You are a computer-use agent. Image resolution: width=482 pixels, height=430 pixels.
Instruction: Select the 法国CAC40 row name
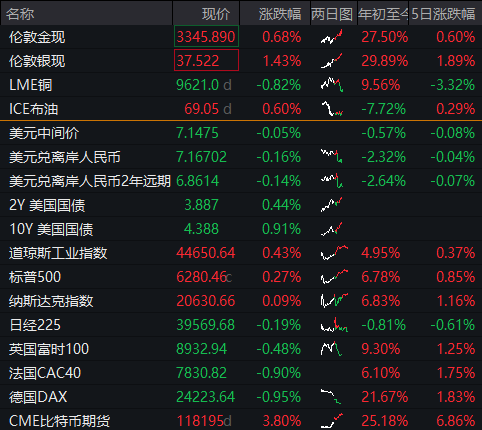pyautogui.click(x=45, y=373)
